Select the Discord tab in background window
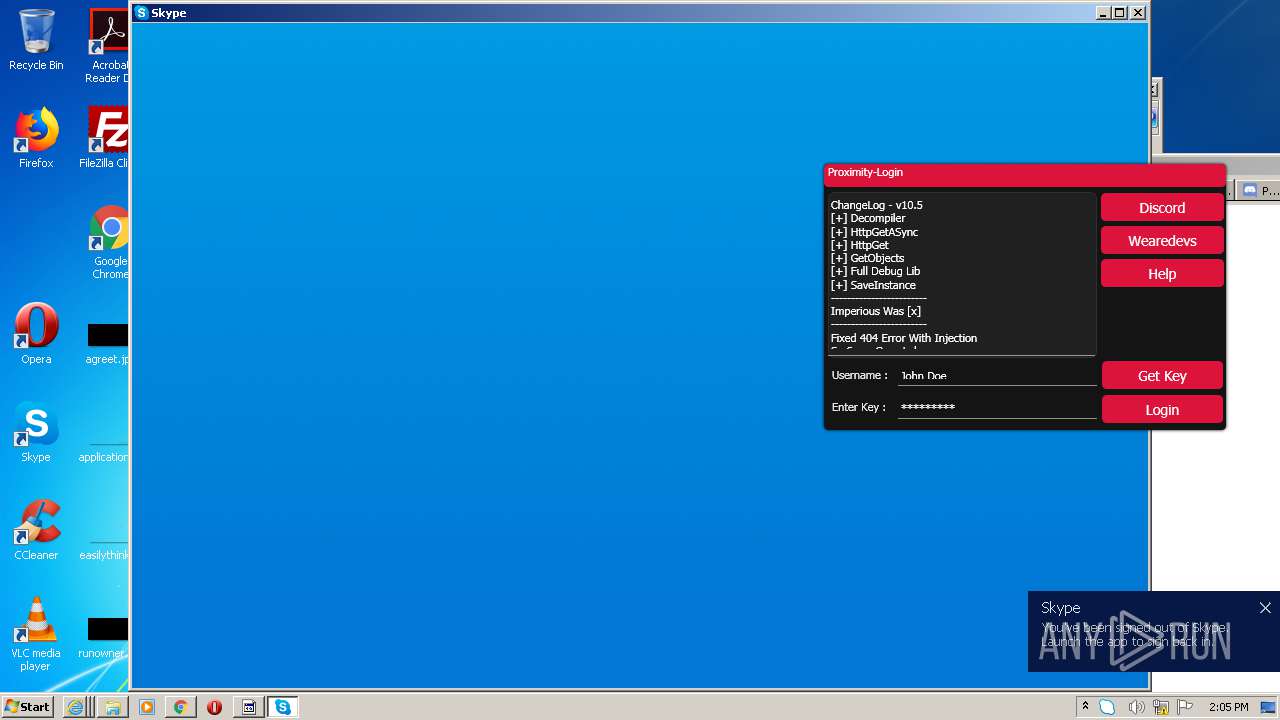This screenshot has height=720, width=1280. click(x=1259, y=190)
